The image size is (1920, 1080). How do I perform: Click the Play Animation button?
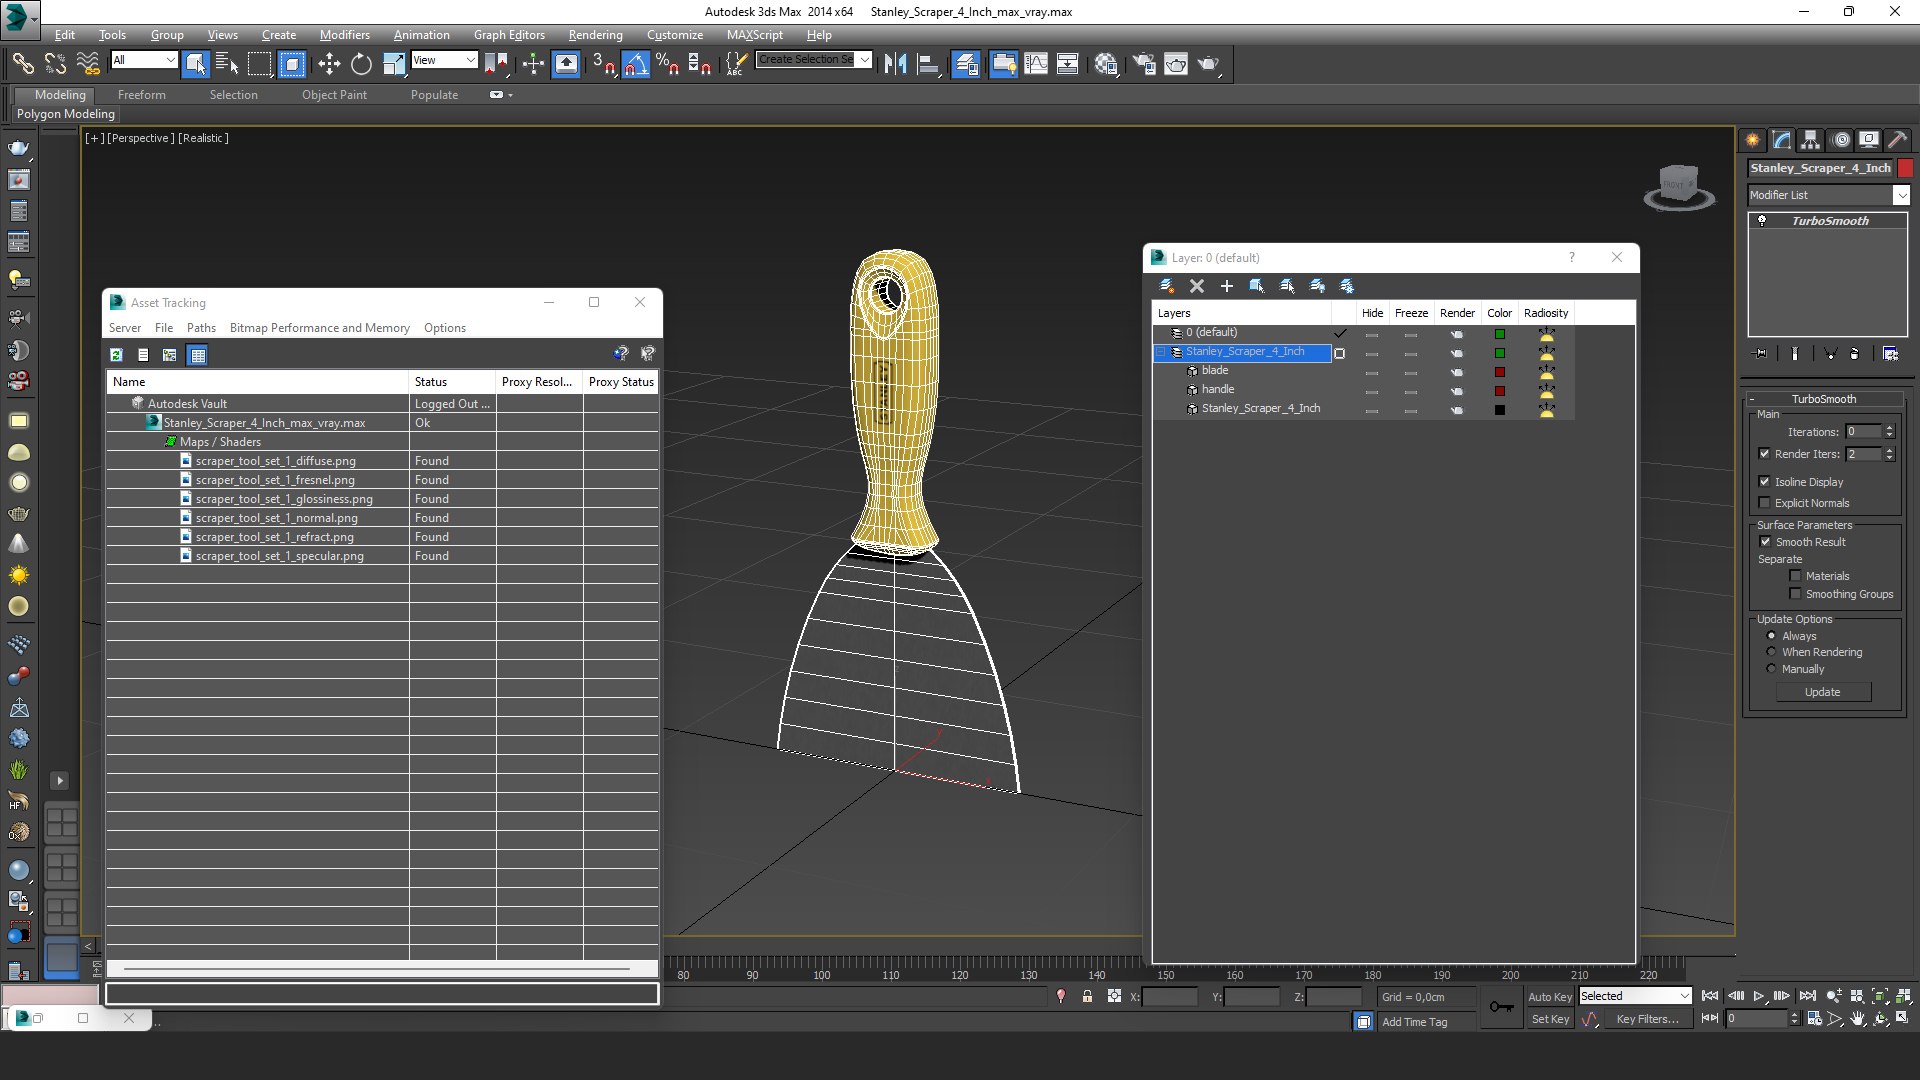point(1759,996)
